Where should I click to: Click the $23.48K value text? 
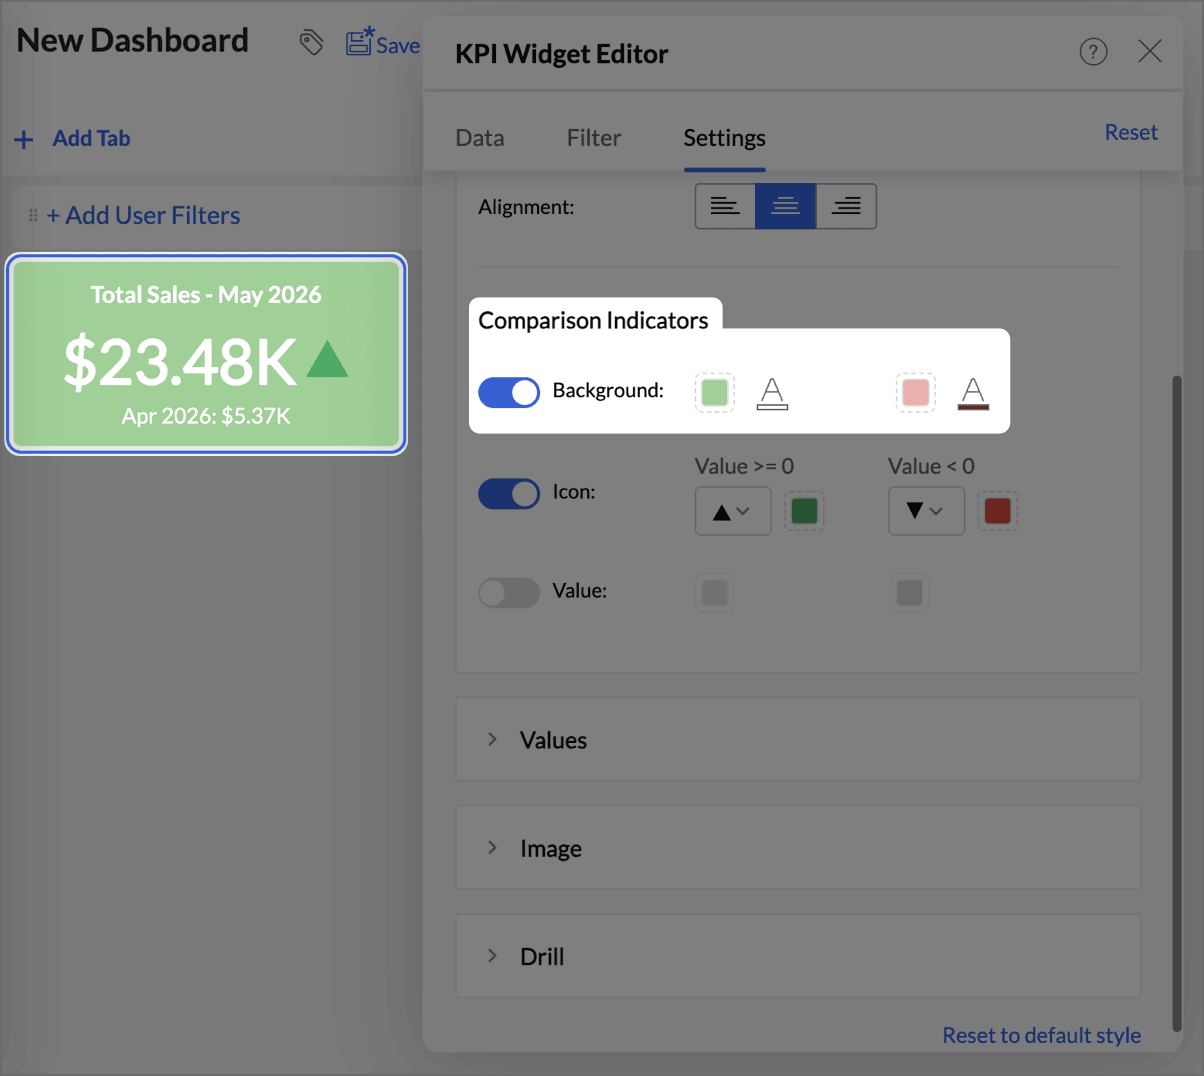click(x=180, y=362)
